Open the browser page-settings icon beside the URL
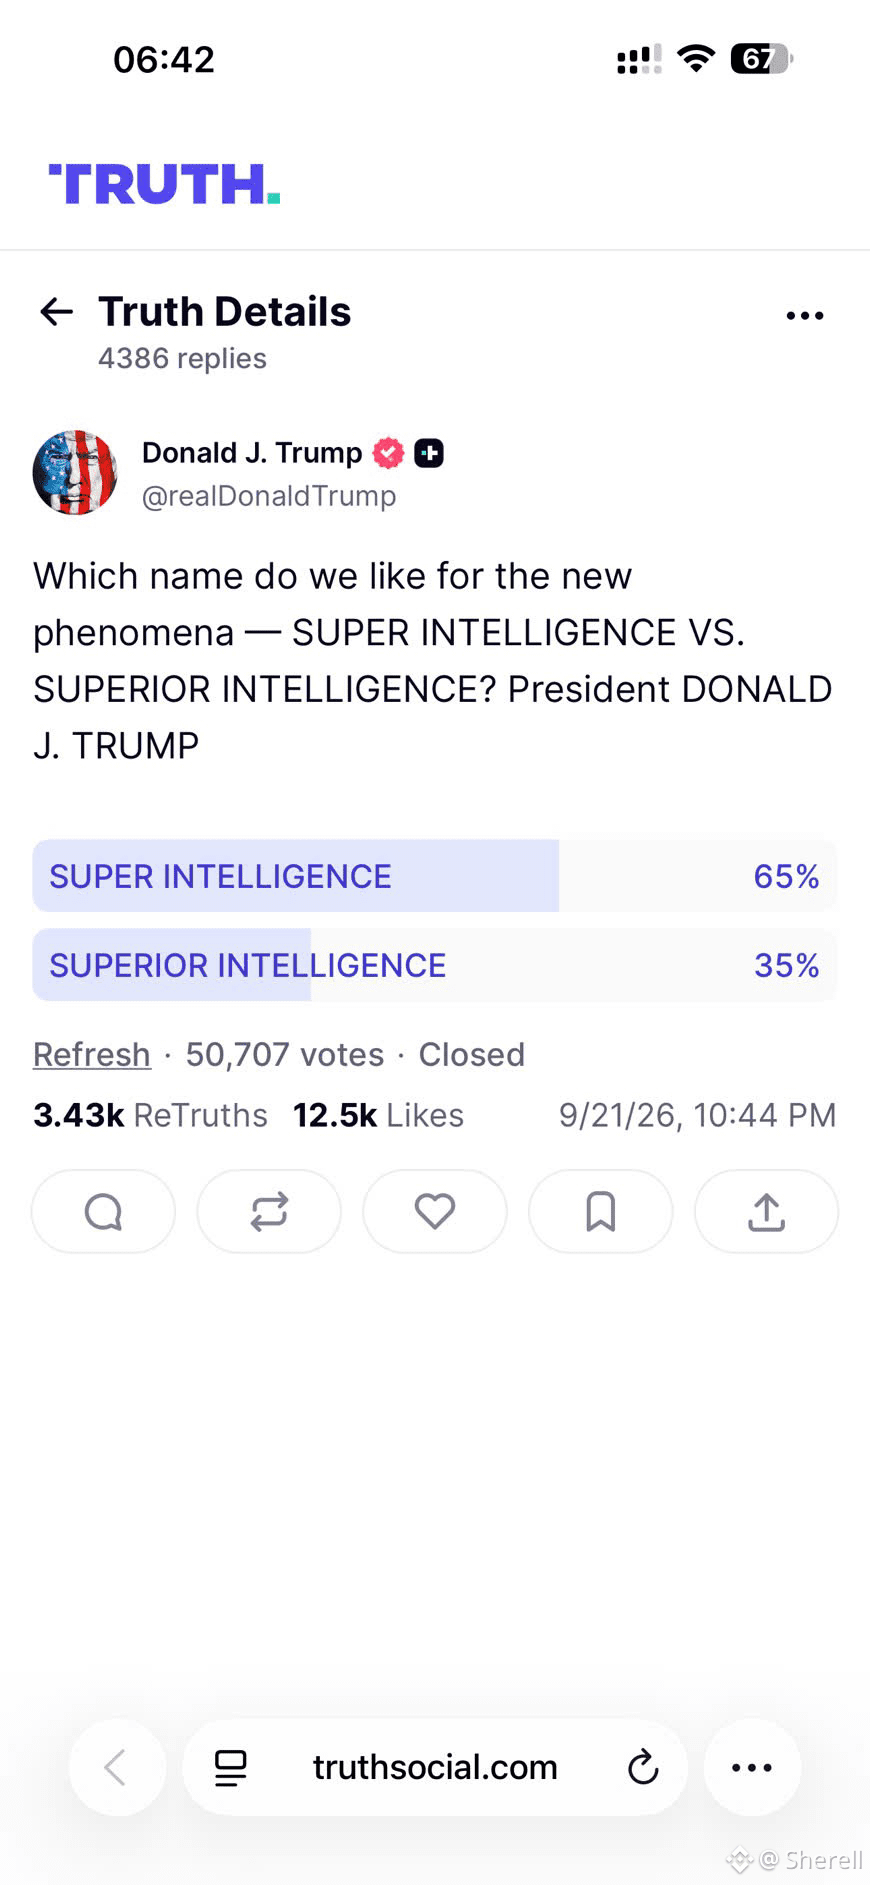Image resolution: width=870 pixels, height=1885 pixels. click(x=231, y=1768)
